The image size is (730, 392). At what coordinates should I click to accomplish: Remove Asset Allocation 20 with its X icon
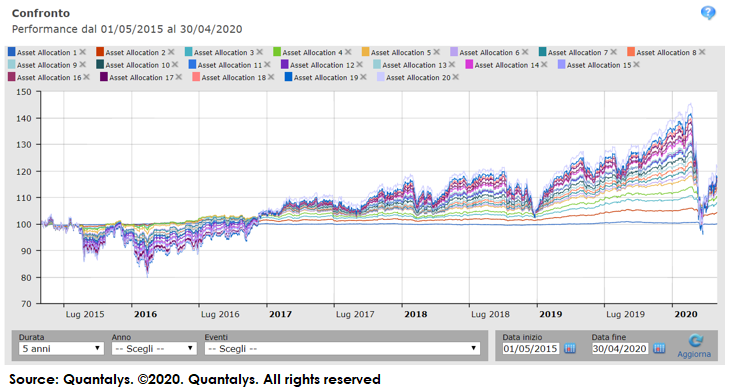(455, 77)
